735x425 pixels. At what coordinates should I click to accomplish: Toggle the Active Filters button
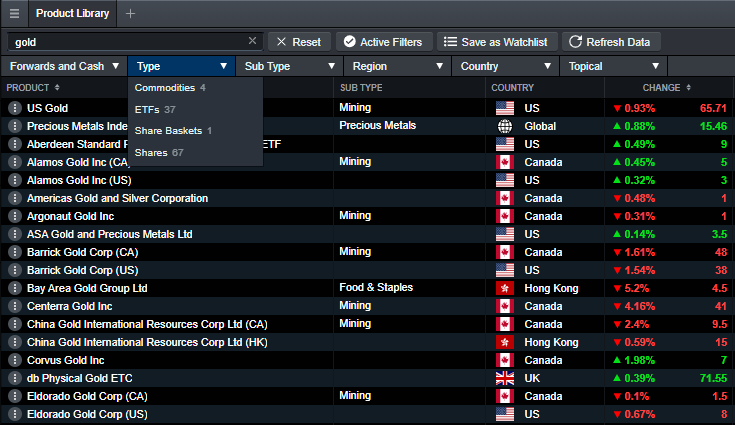click(382, 42)
